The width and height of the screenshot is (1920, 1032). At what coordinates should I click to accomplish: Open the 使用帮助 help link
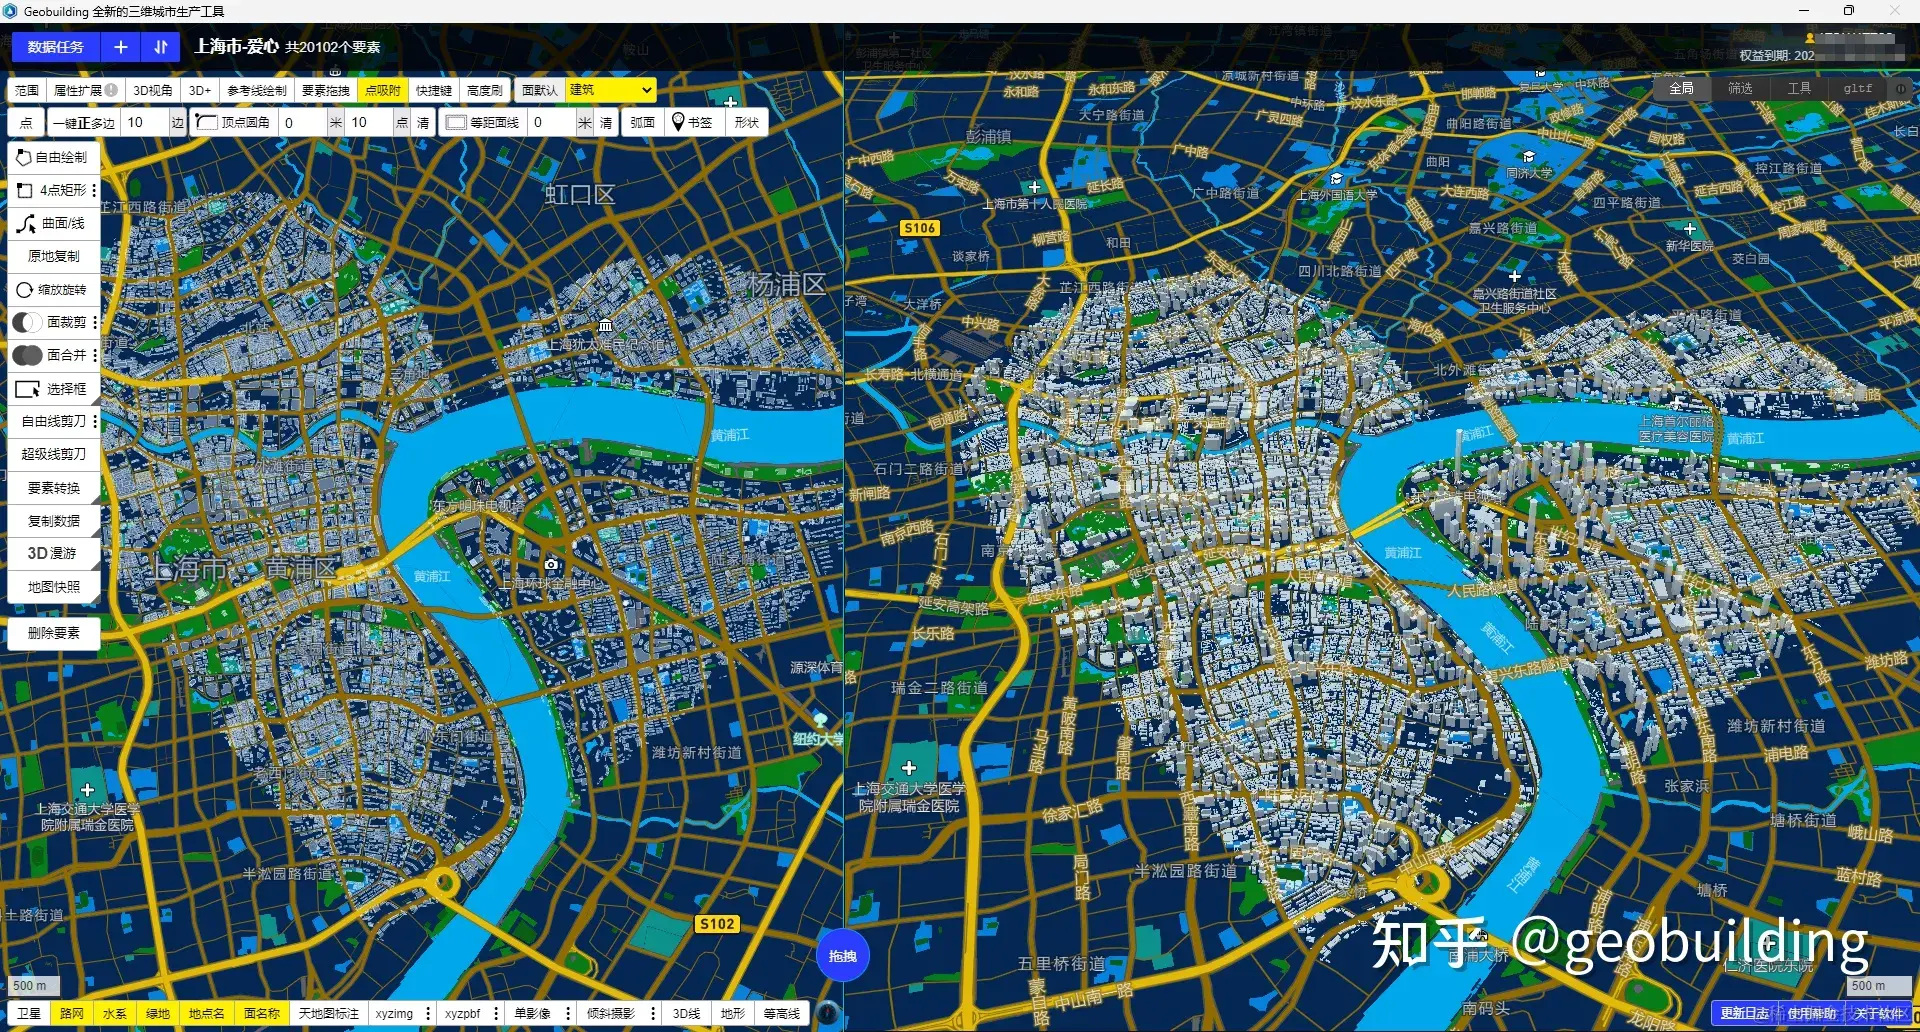click(x=1811, y=1013)
